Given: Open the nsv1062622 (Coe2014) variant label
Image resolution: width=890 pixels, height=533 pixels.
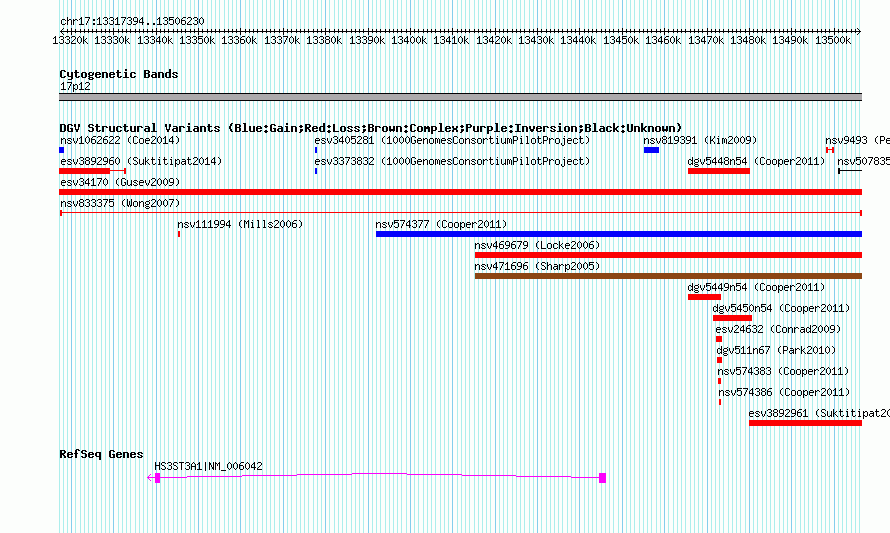Looking at the screenshot, I should [x=120, y=140].
